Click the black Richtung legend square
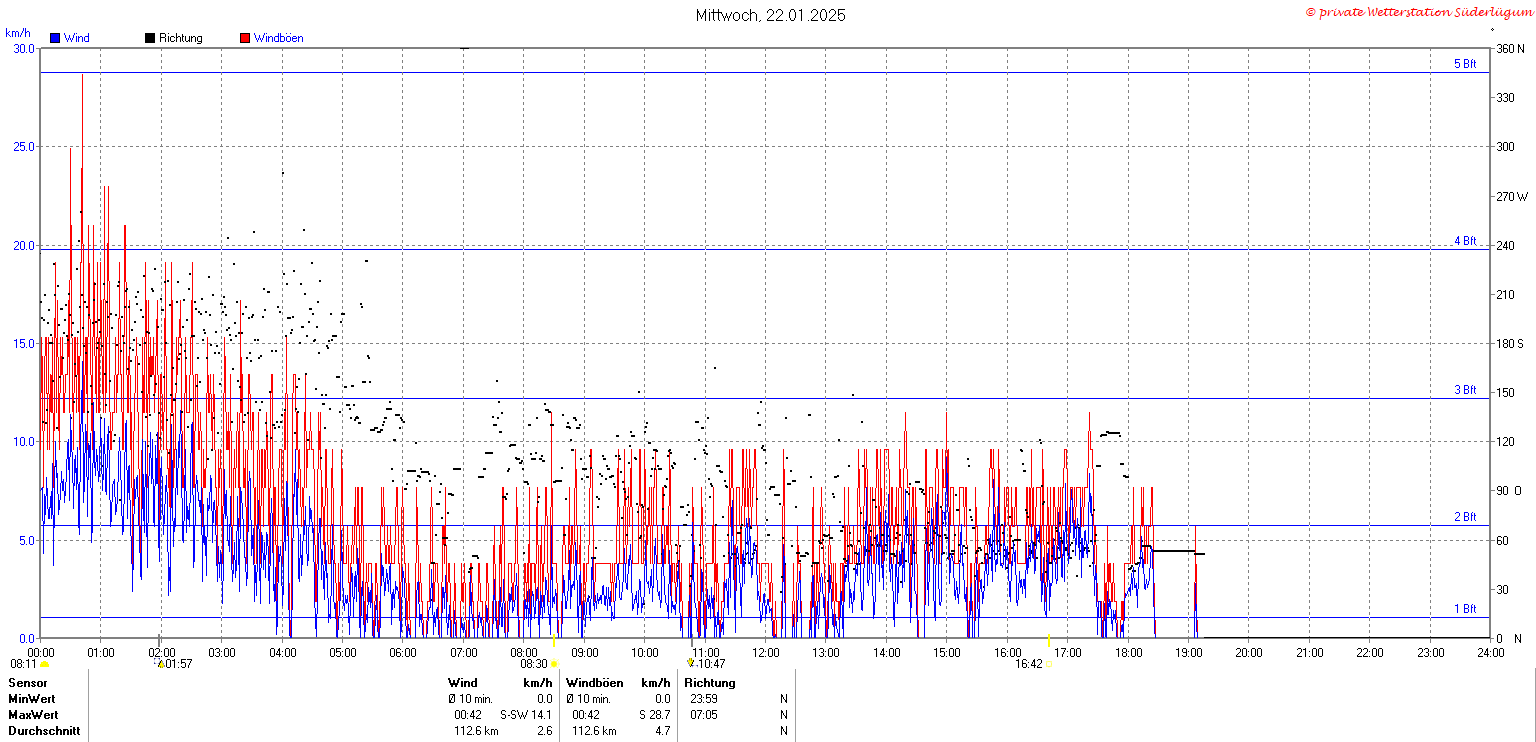The image size is (1536, 742). [x=150, y=38]
